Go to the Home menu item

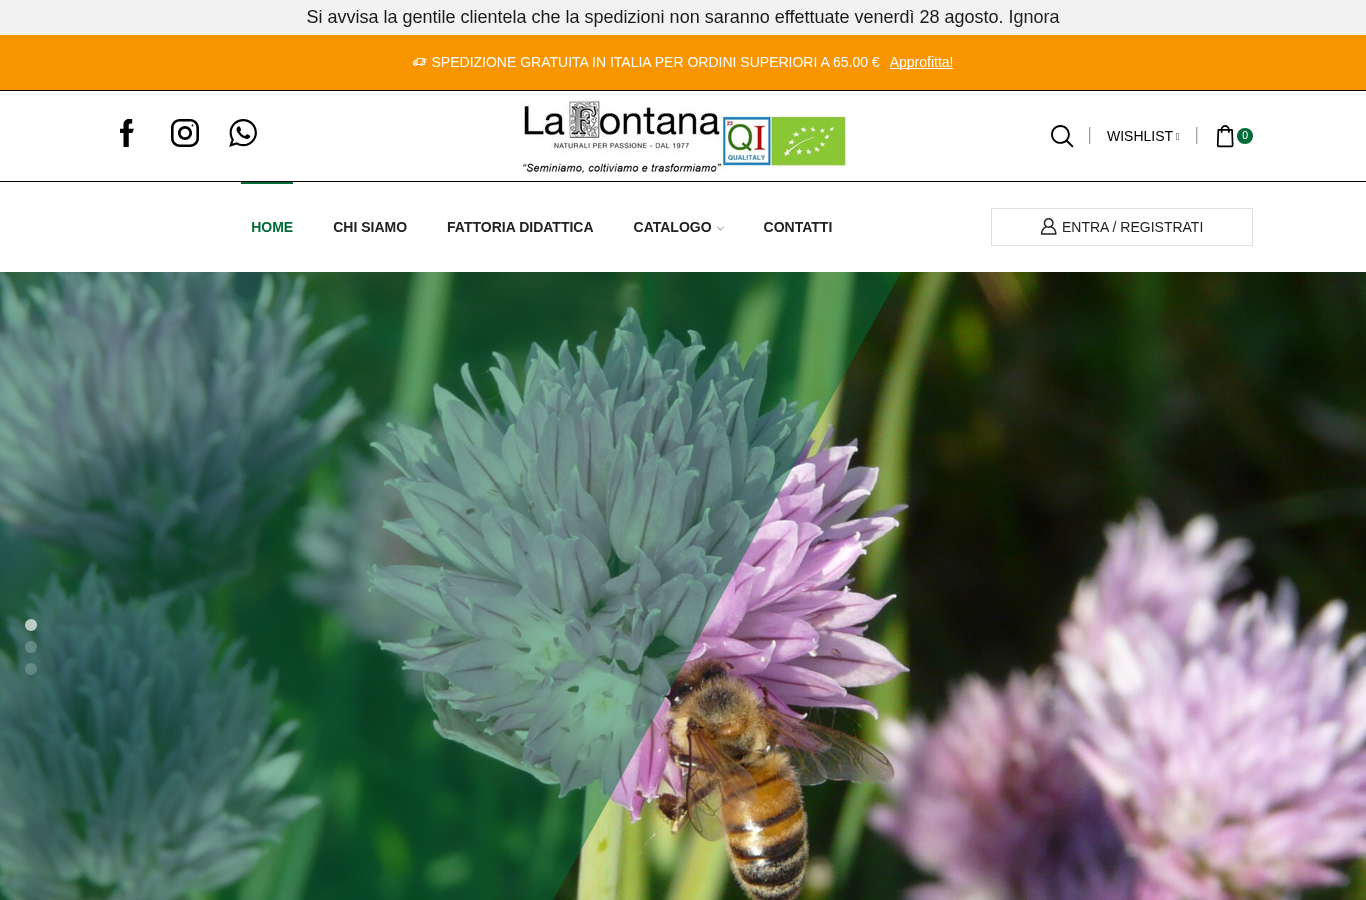pos(272,227)
